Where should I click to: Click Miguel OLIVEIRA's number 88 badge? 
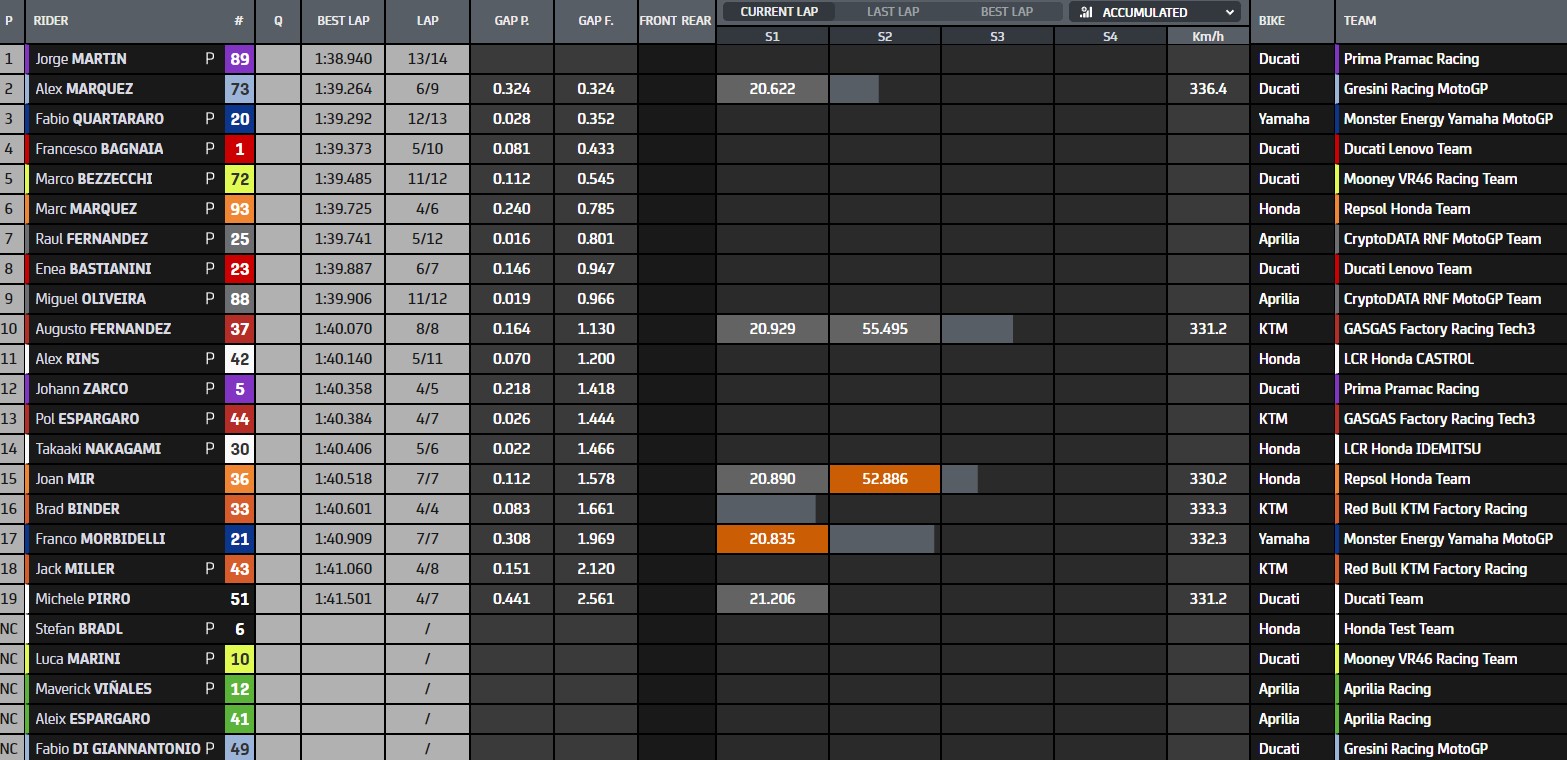(x=240, y=299)
